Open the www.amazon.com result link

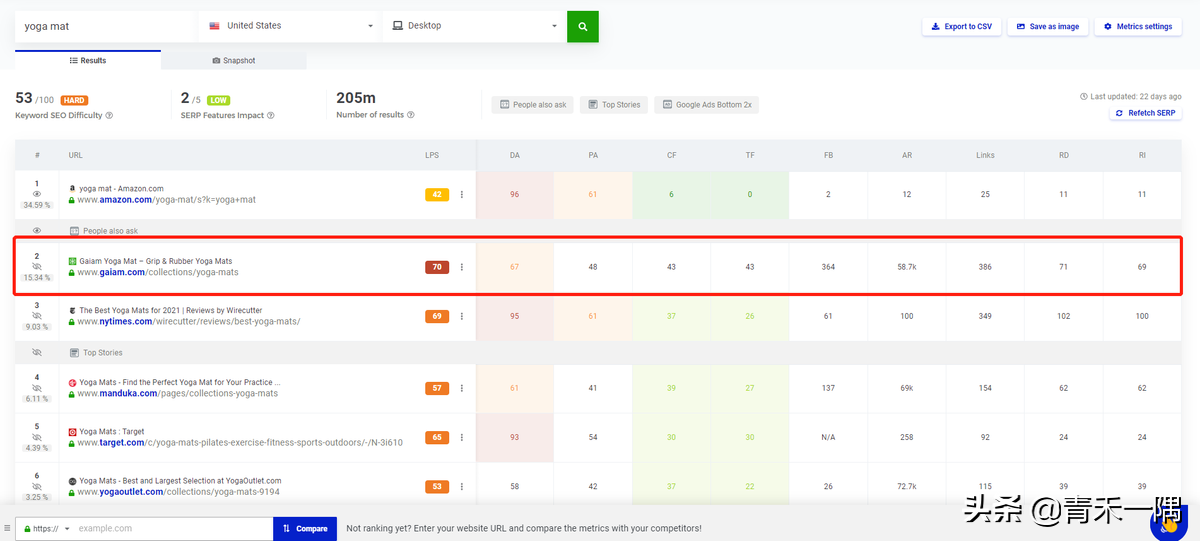(x=168, y=200)
